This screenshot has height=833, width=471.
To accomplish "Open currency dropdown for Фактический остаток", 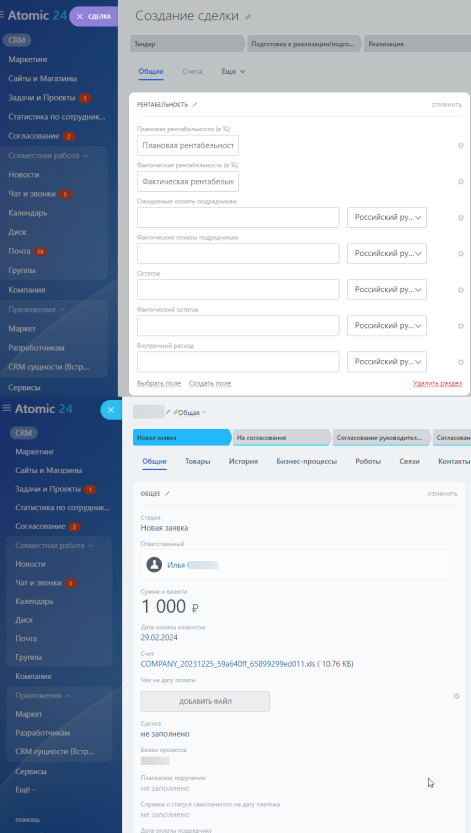I will (x=387, y=326).
